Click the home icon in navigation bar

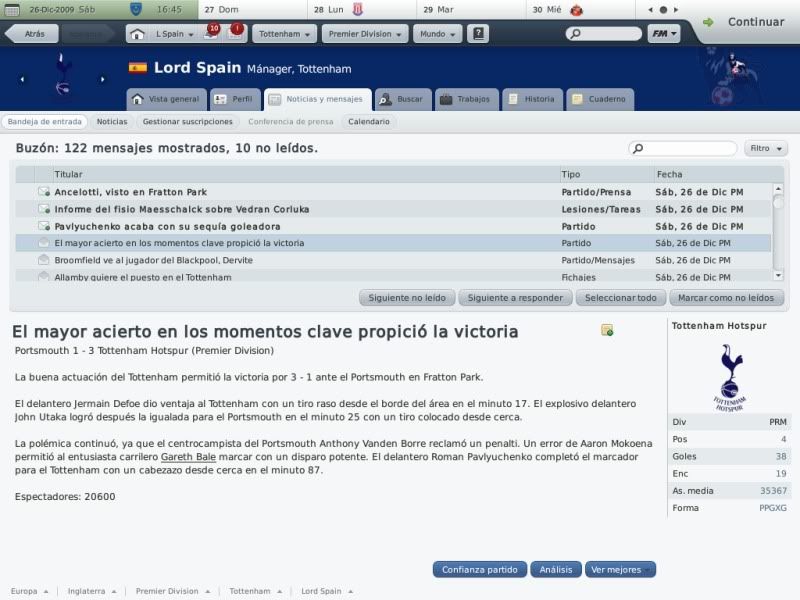pyautogui.click(x=137, y=34)
